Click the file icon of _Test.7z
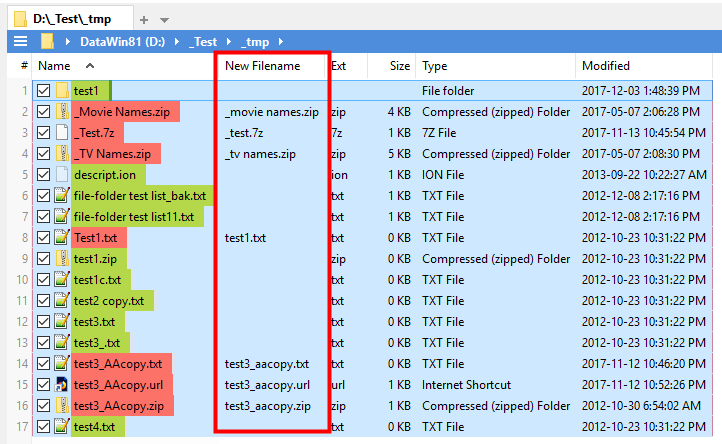Image resolution: width=722 pixels, height=444 pixels. click(x=62, y=133)
